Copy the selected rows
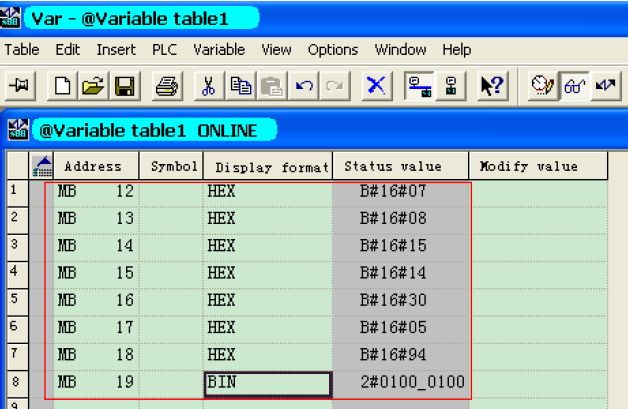This screenshot has width=628, height=409. [241, 86]
